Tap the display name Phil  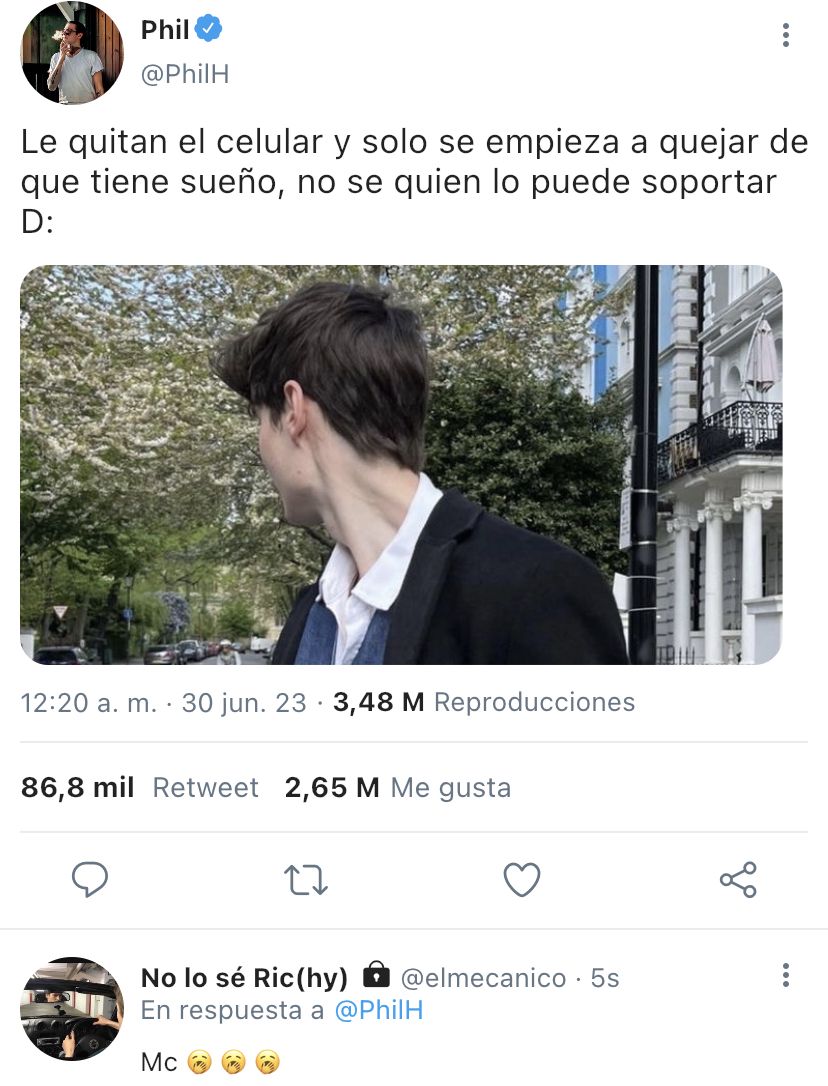(165, 30)
